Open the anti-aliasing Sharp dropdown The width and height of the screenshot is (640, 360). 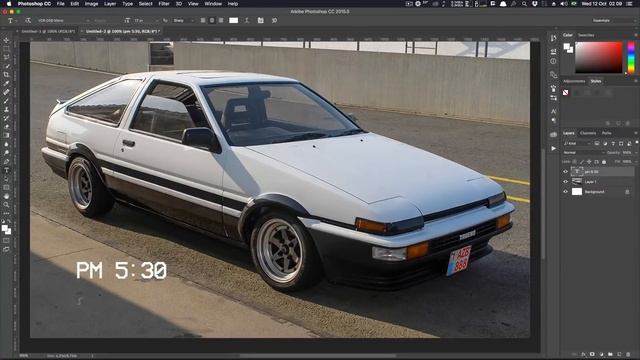(183, 20)
